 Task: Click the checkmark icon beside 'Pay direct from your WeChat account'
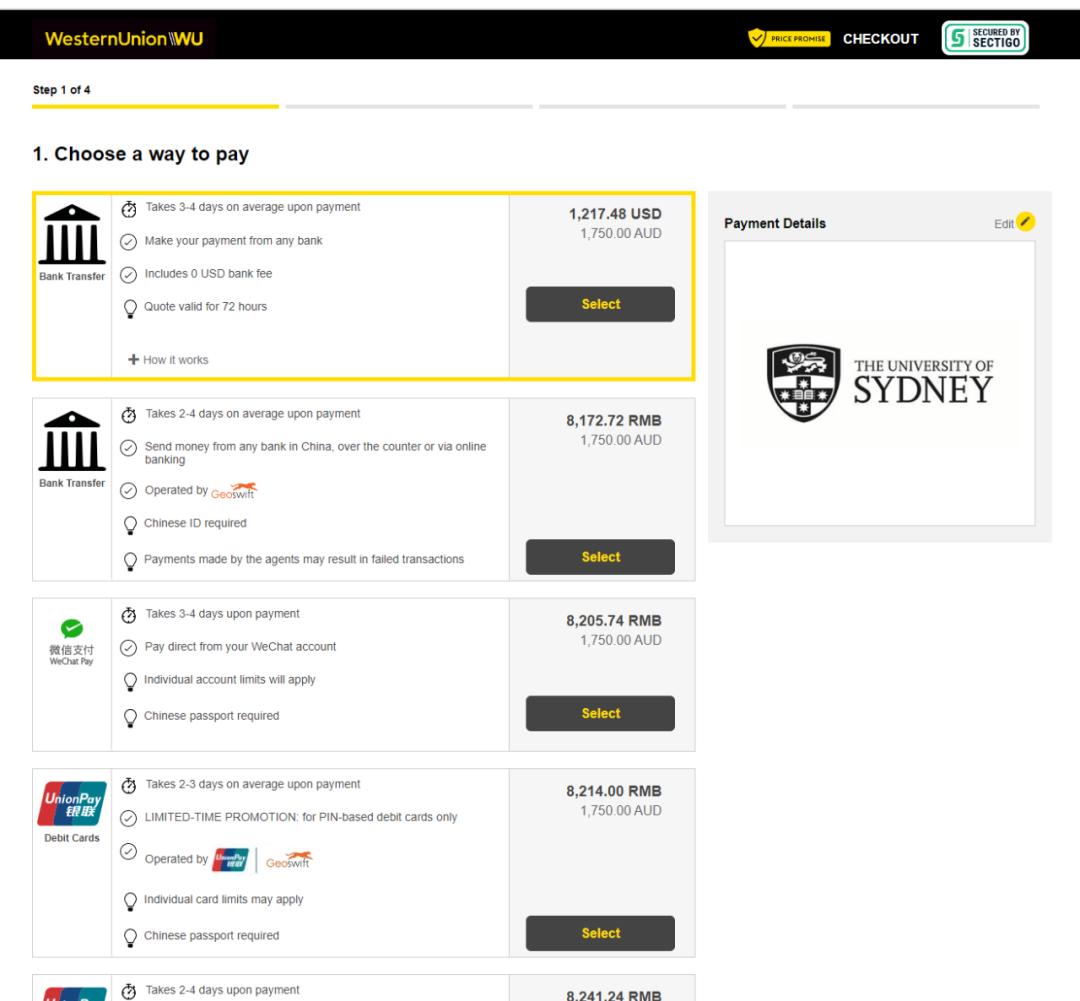click(x=129, y=648)
